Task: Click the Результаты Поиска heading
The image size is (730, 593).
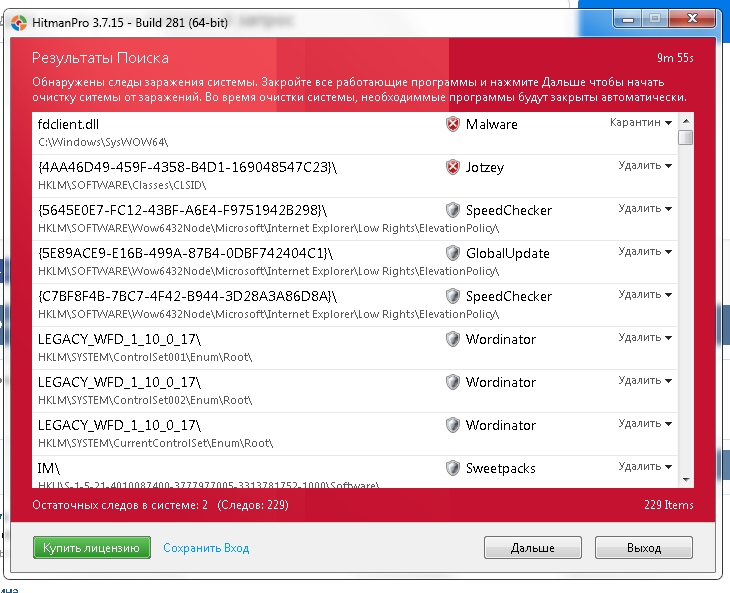Action: 100,58
